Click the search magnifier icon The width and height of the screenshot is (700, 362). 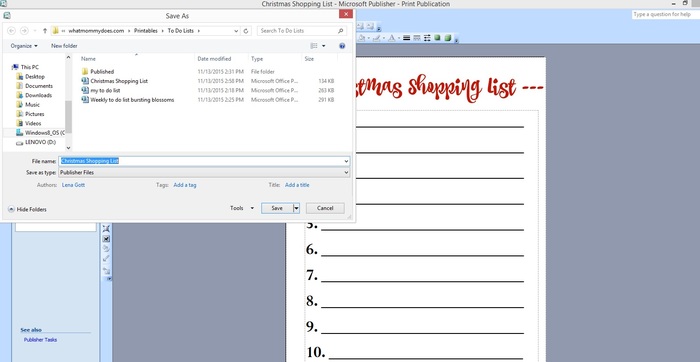[341, 31]
